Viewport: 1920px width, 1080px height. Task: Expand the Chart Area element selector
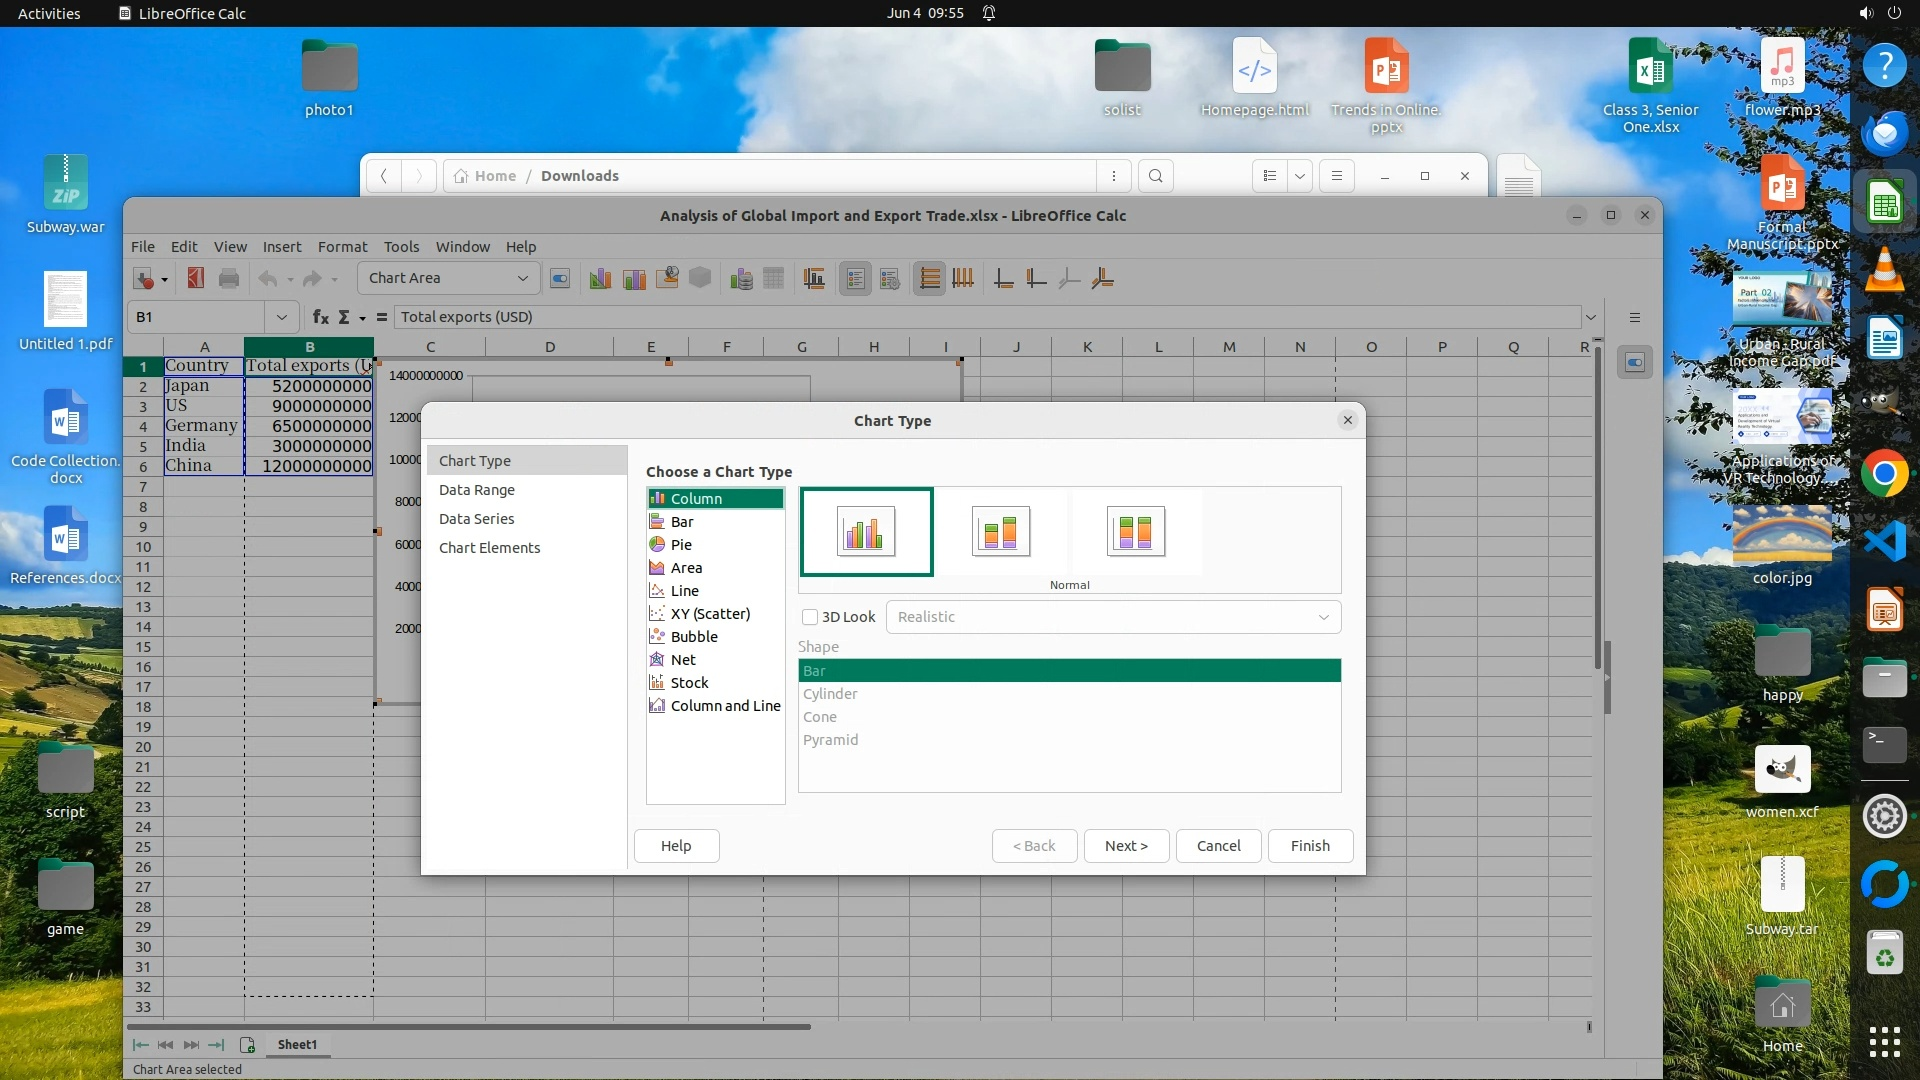point(522,278)
